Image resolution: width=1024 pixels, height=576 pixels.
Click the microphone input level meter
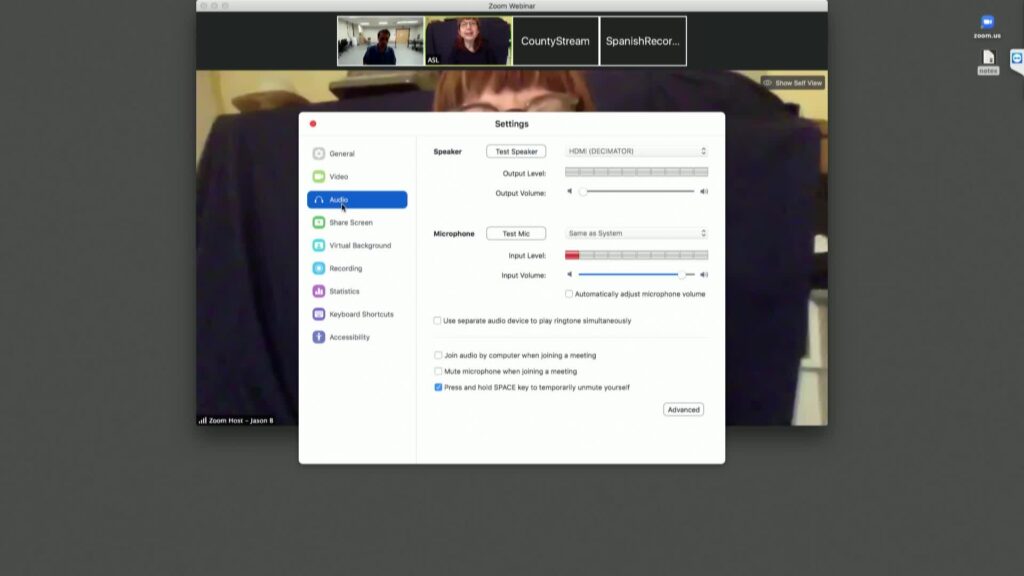pos(637,255)
